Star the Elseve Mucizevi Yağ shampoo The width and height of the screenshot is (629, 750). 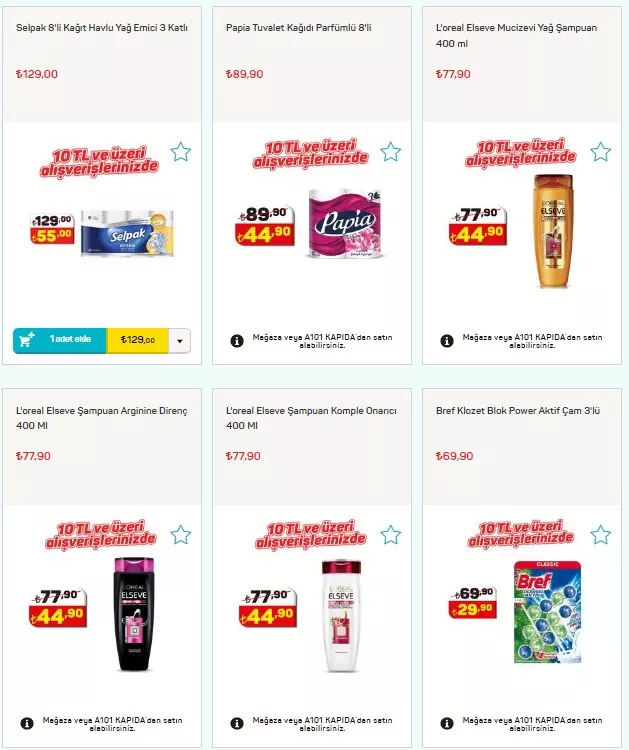601,152
